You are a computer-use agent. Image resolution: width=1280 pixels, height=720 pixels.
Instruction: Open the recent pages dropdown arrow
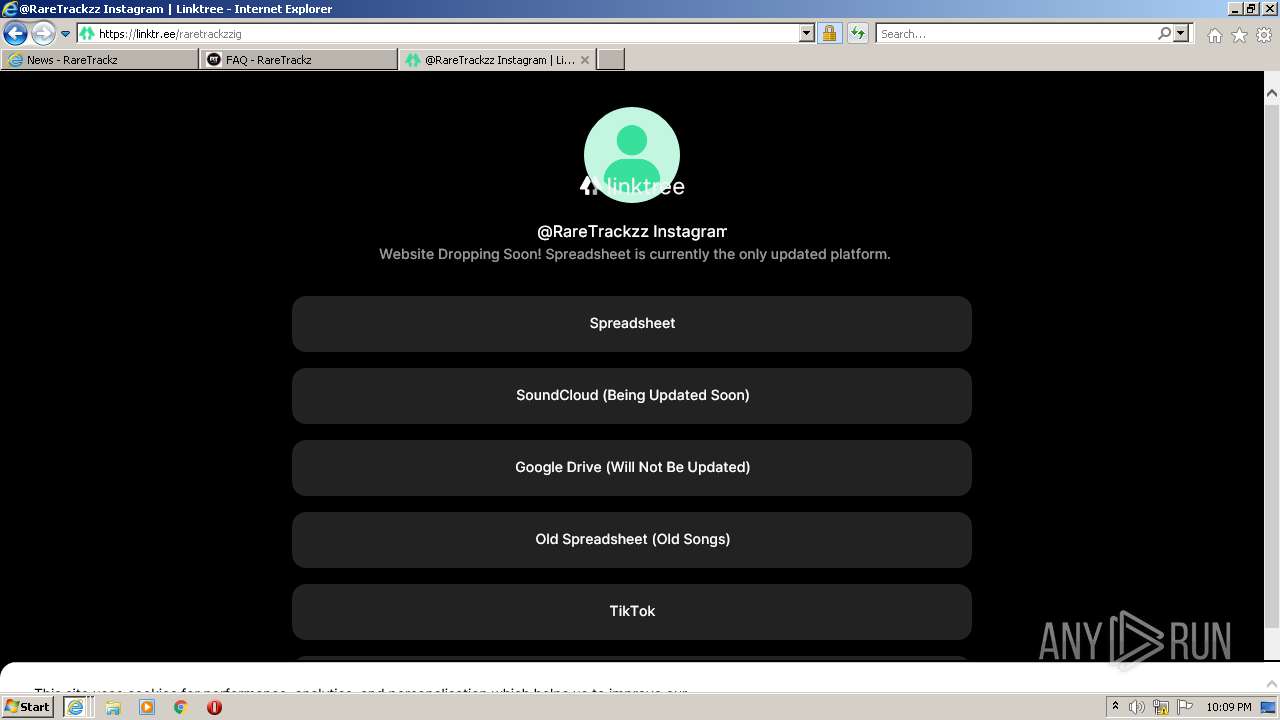pos(66,34)
